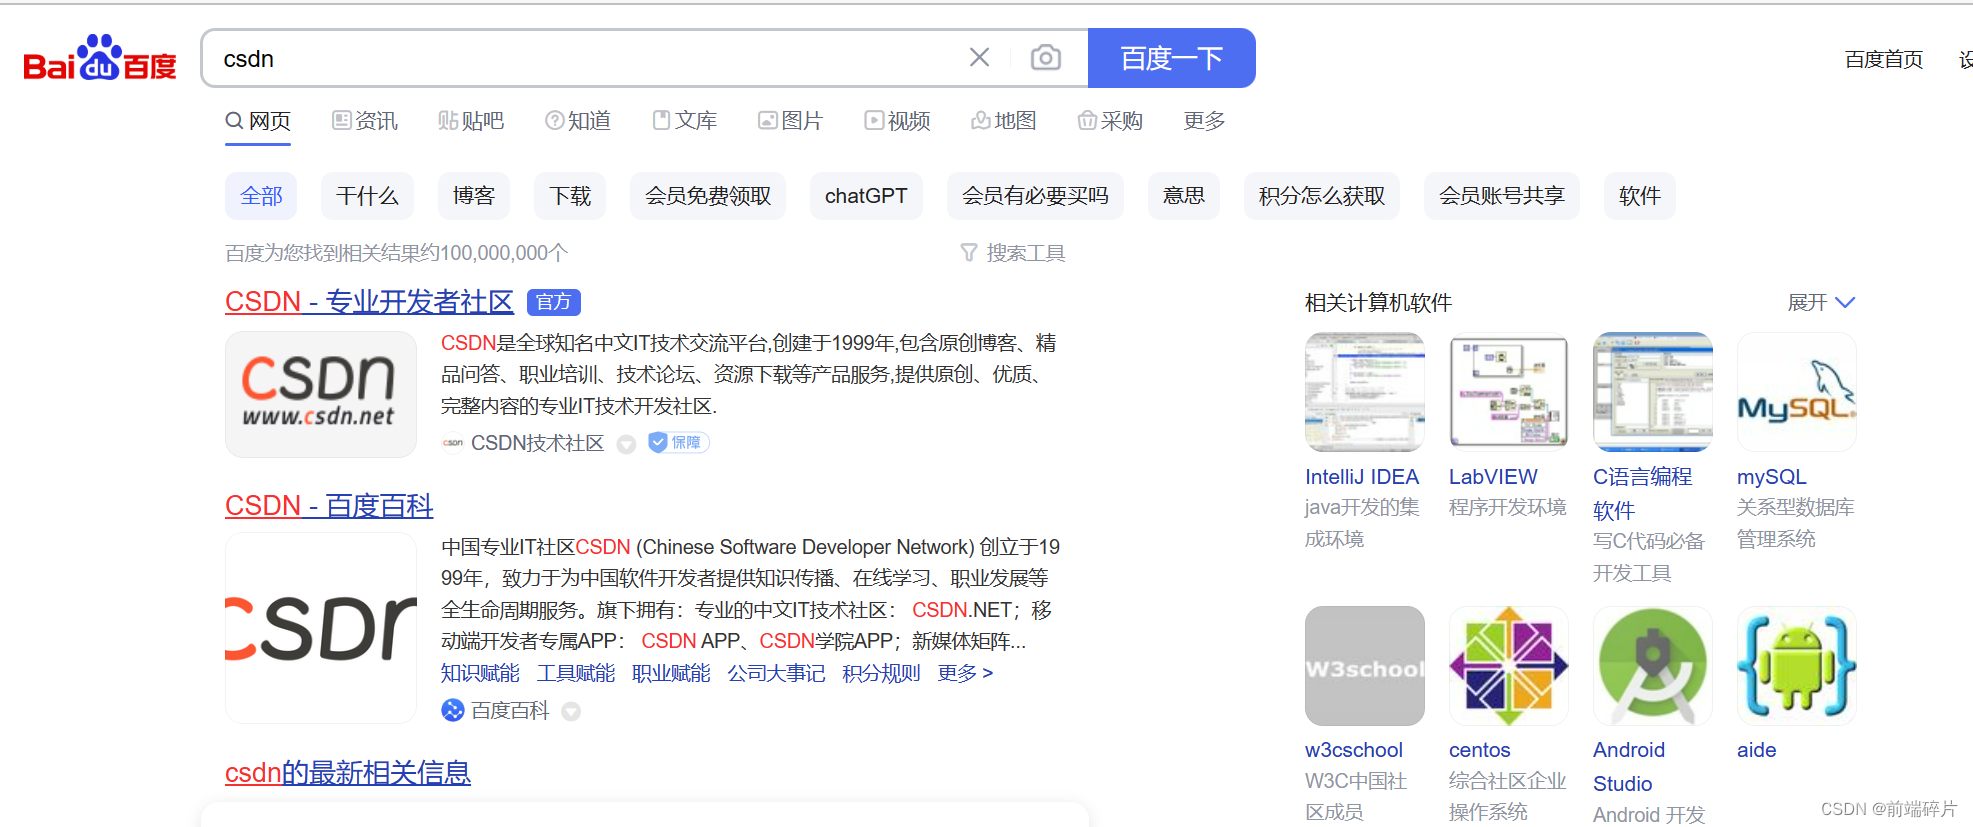Open the 工具赋能 sublink
Image resolution: width=1973 pixels, height=827 pixels.
(576, 673)
